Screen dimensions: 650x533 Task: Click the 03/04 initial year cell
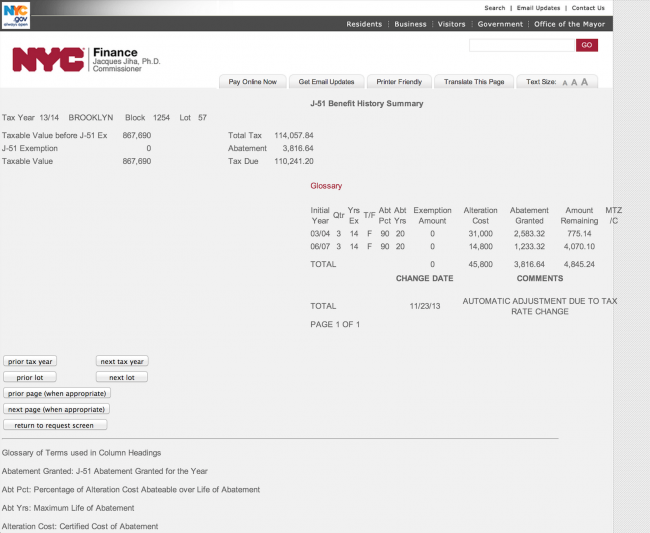coord(320,233)
